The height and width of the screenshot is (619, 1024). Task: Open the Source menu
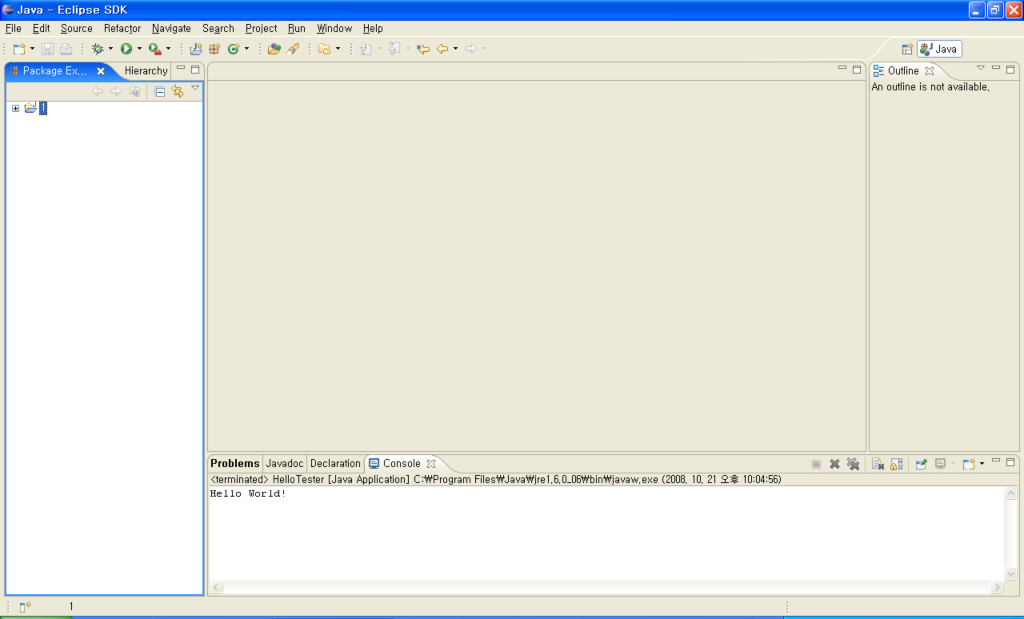(x=76, y=29)
